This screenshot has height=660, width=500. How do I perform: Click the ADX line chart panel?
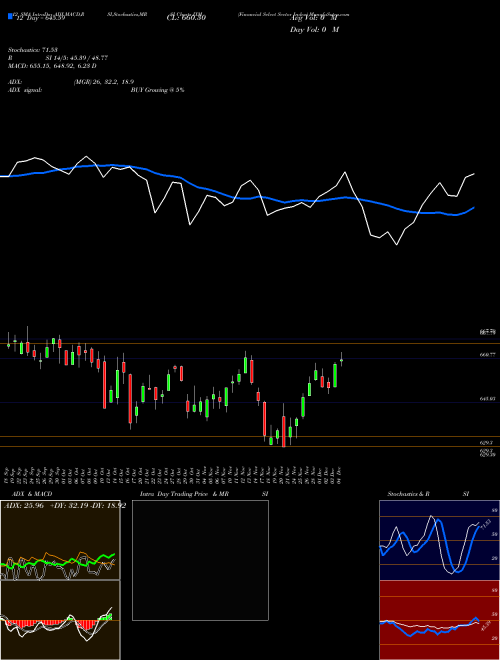click(60, 540)
